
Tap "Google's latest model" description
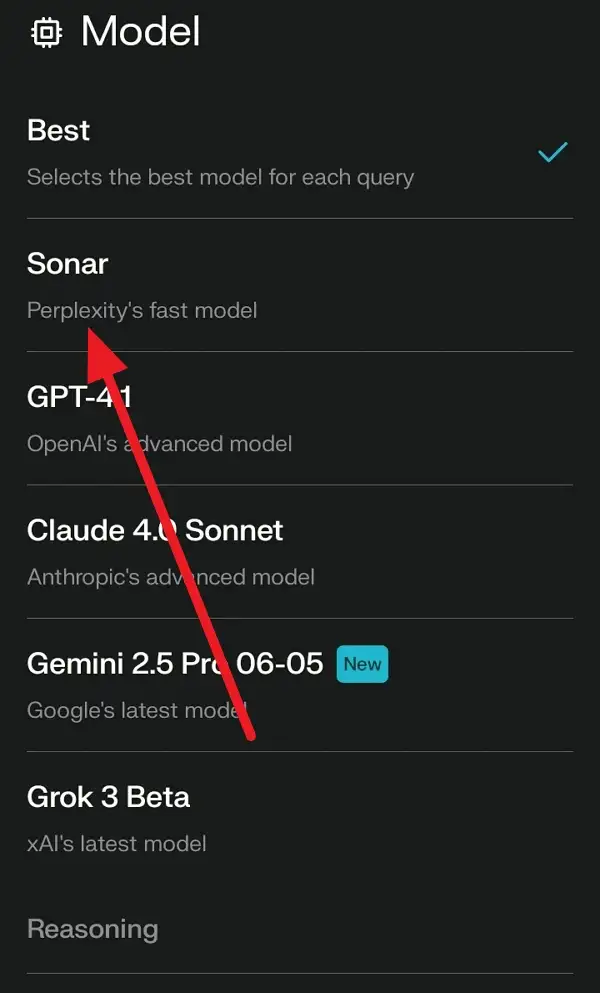coord(136,710)
